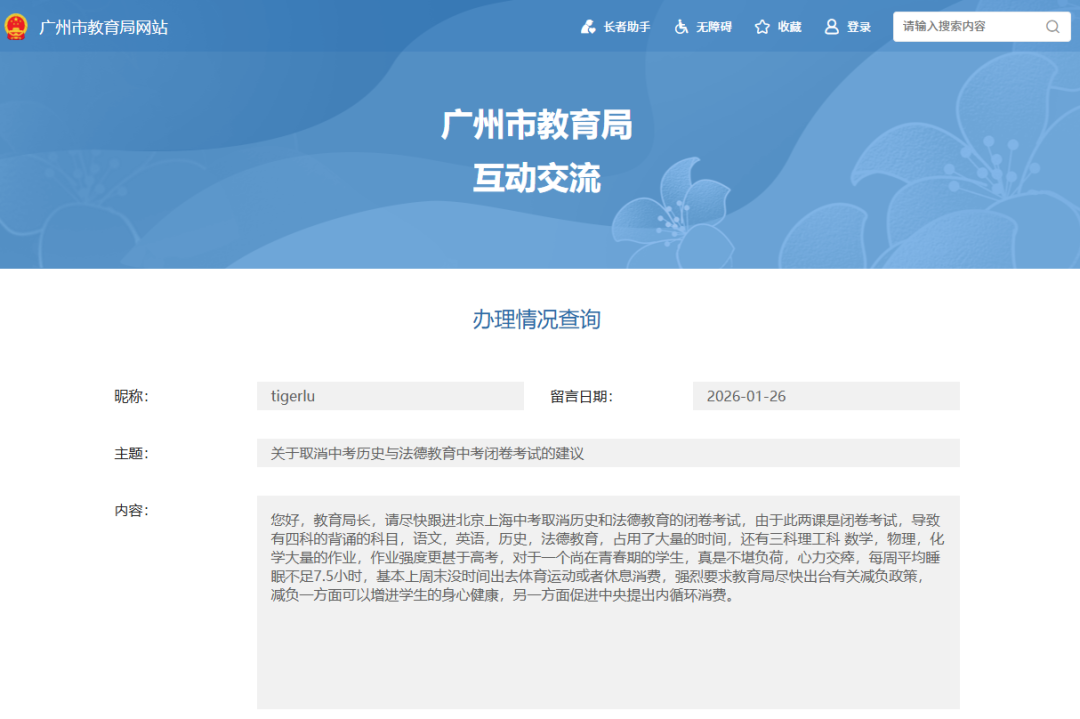Click the date field showing 2026-01-26
Screen dimensions: 1080x719
pos(825,396)
